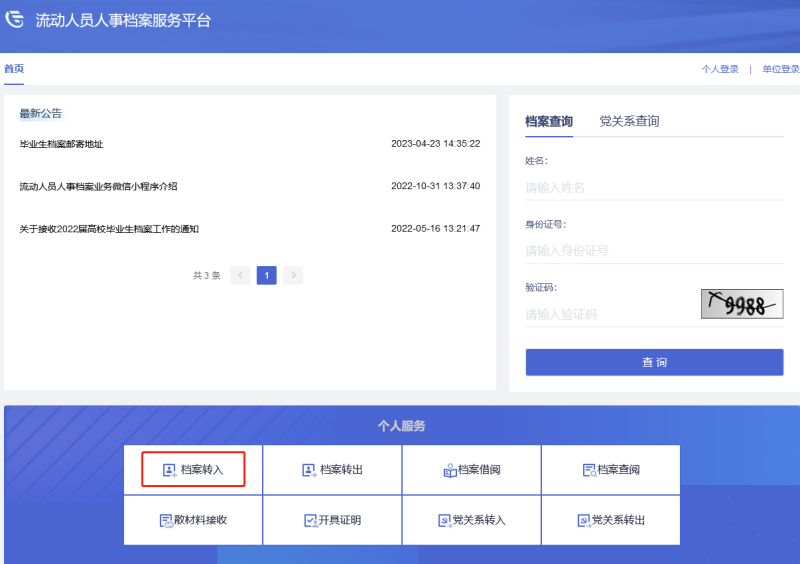Click the 最新公告 heading
This screenshot has height=564, width=800.
point(41,114)
